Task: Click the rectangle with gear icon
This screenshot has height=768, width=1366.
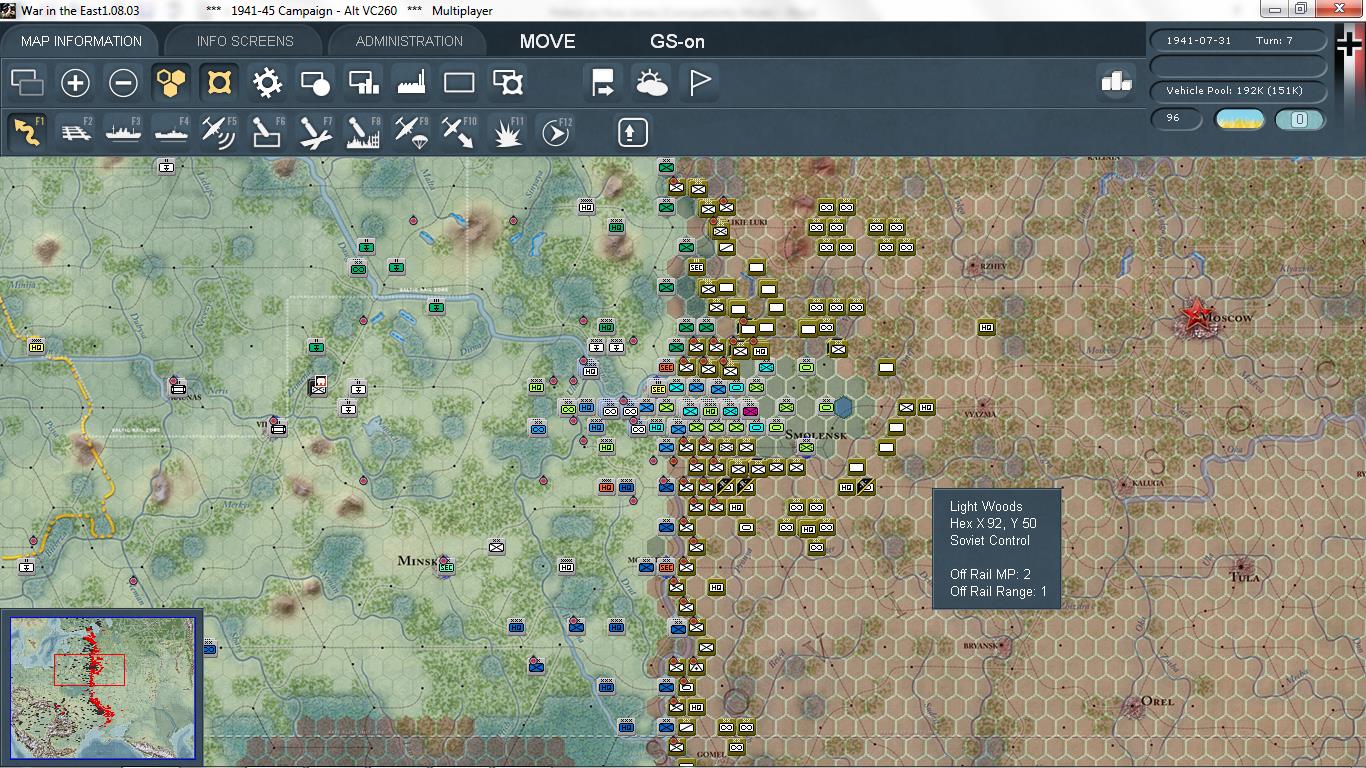Action: (x=507, y=83)
